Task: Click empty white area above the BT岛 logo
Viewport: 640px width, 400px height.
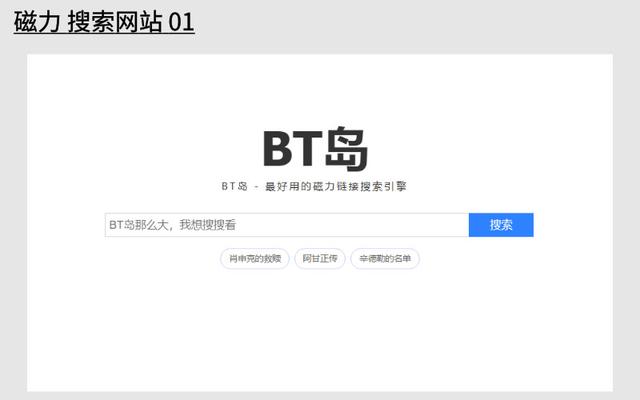Action: (320, 90)
